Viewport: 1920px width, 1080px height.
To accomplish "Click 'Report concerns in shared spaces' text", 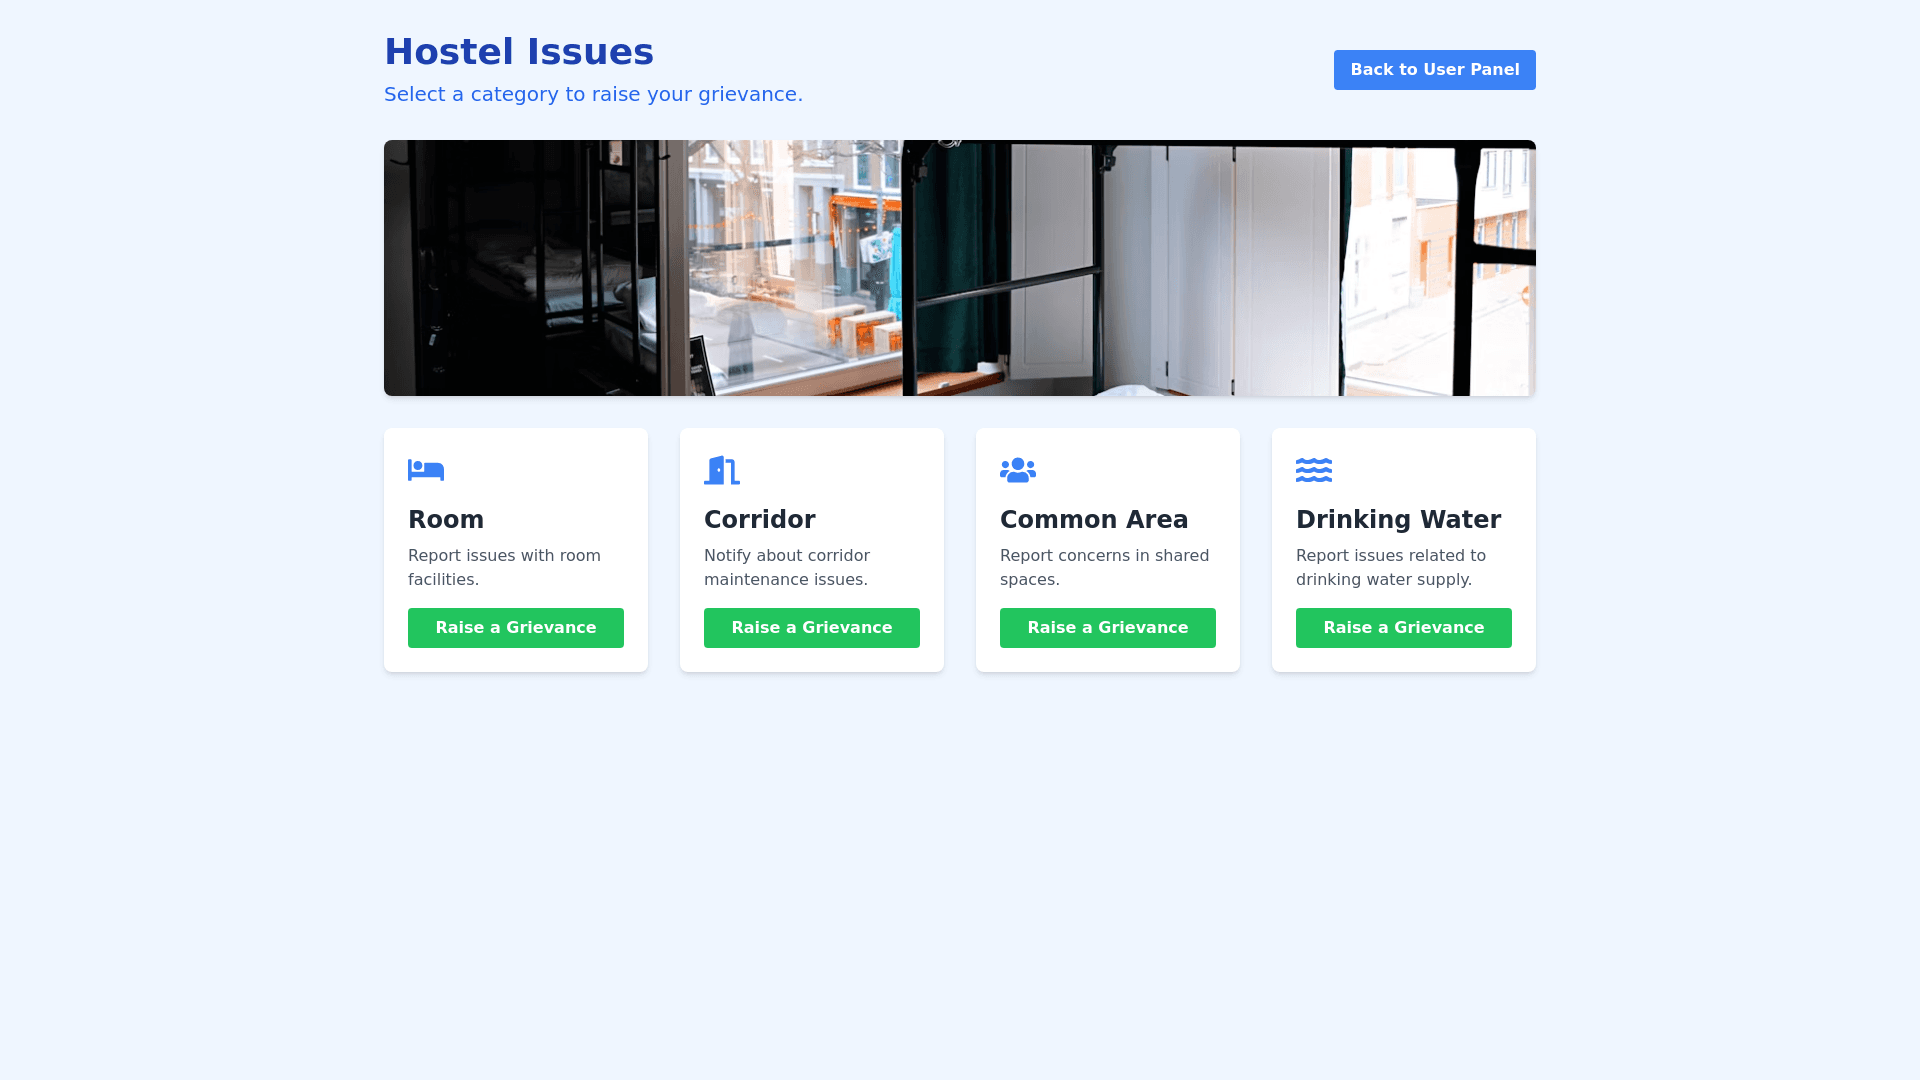I will click(x=1105, y=568).
